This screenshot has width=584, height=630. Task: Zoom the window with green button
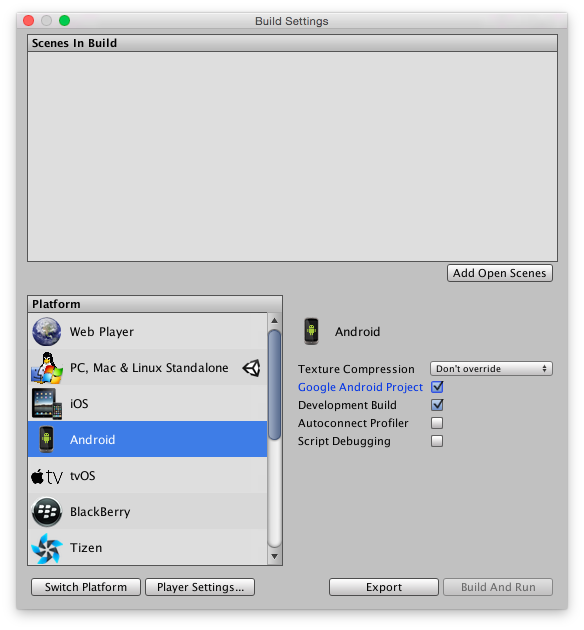[x=64, y=20]
